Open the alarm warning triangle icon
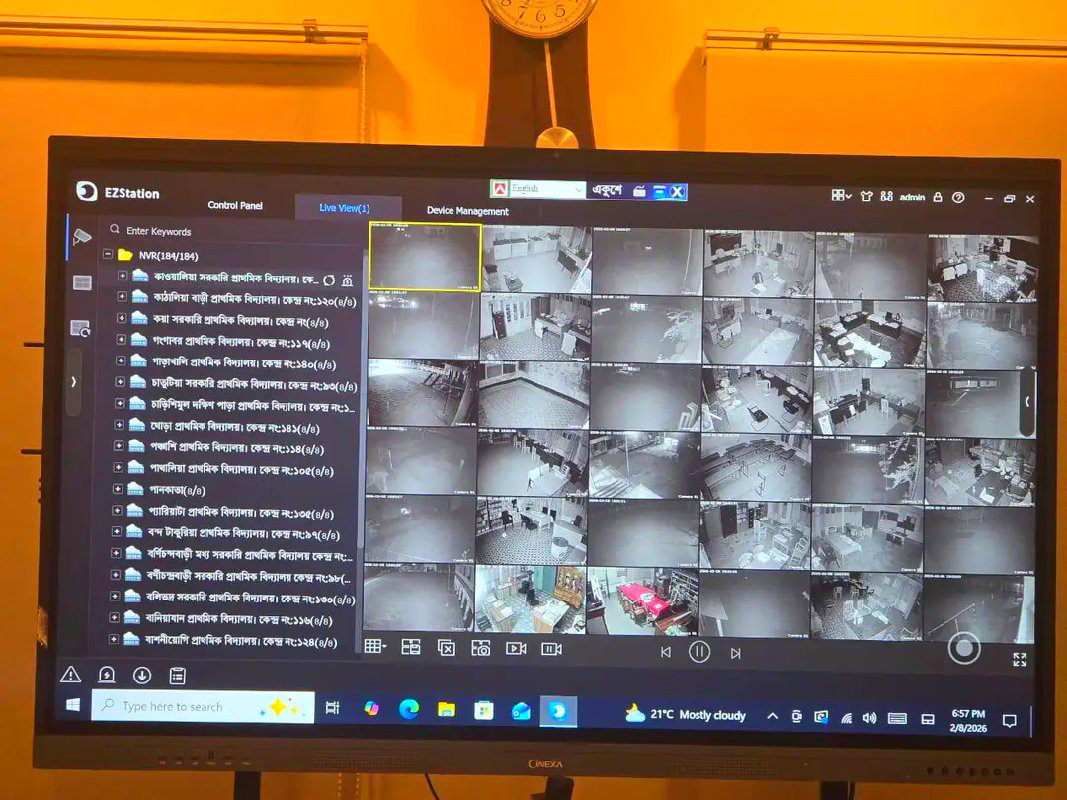 [x=70, y=674]
